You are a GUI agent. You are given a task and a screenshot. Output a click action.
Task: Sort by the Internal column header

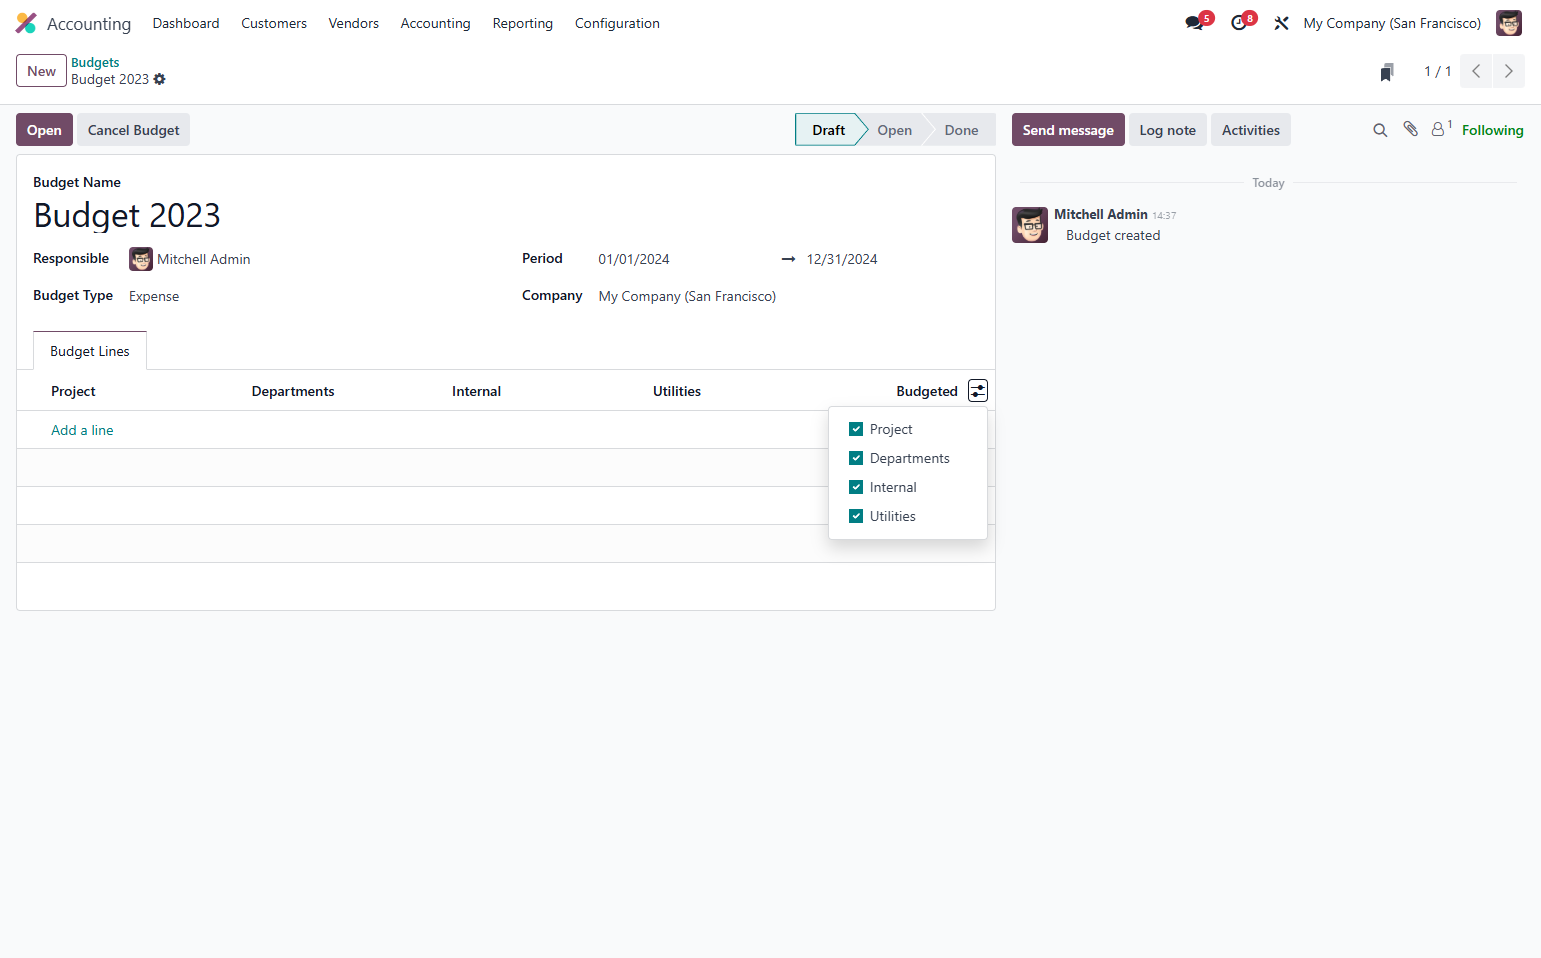pos(476,391)
